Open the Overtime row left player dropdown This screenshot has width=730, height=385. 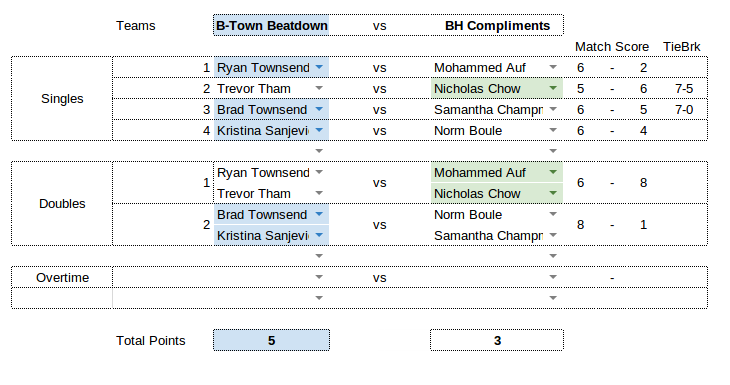click(x=319, y=277)
